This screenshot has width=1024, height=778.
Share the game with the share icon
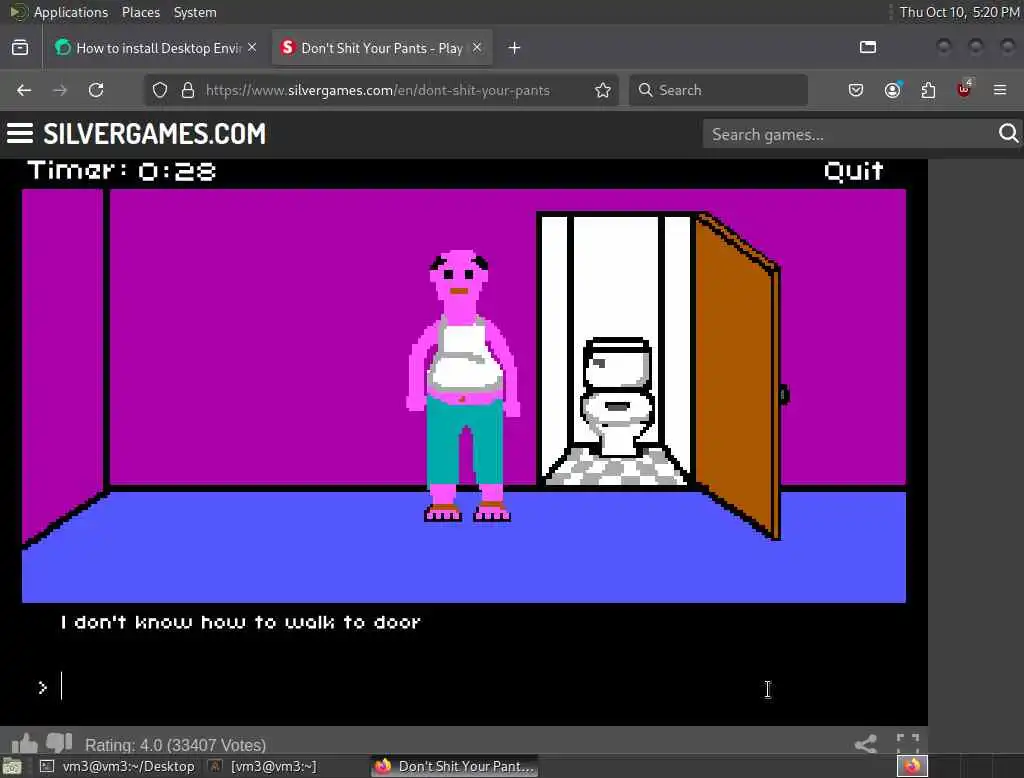coord(866,744)
